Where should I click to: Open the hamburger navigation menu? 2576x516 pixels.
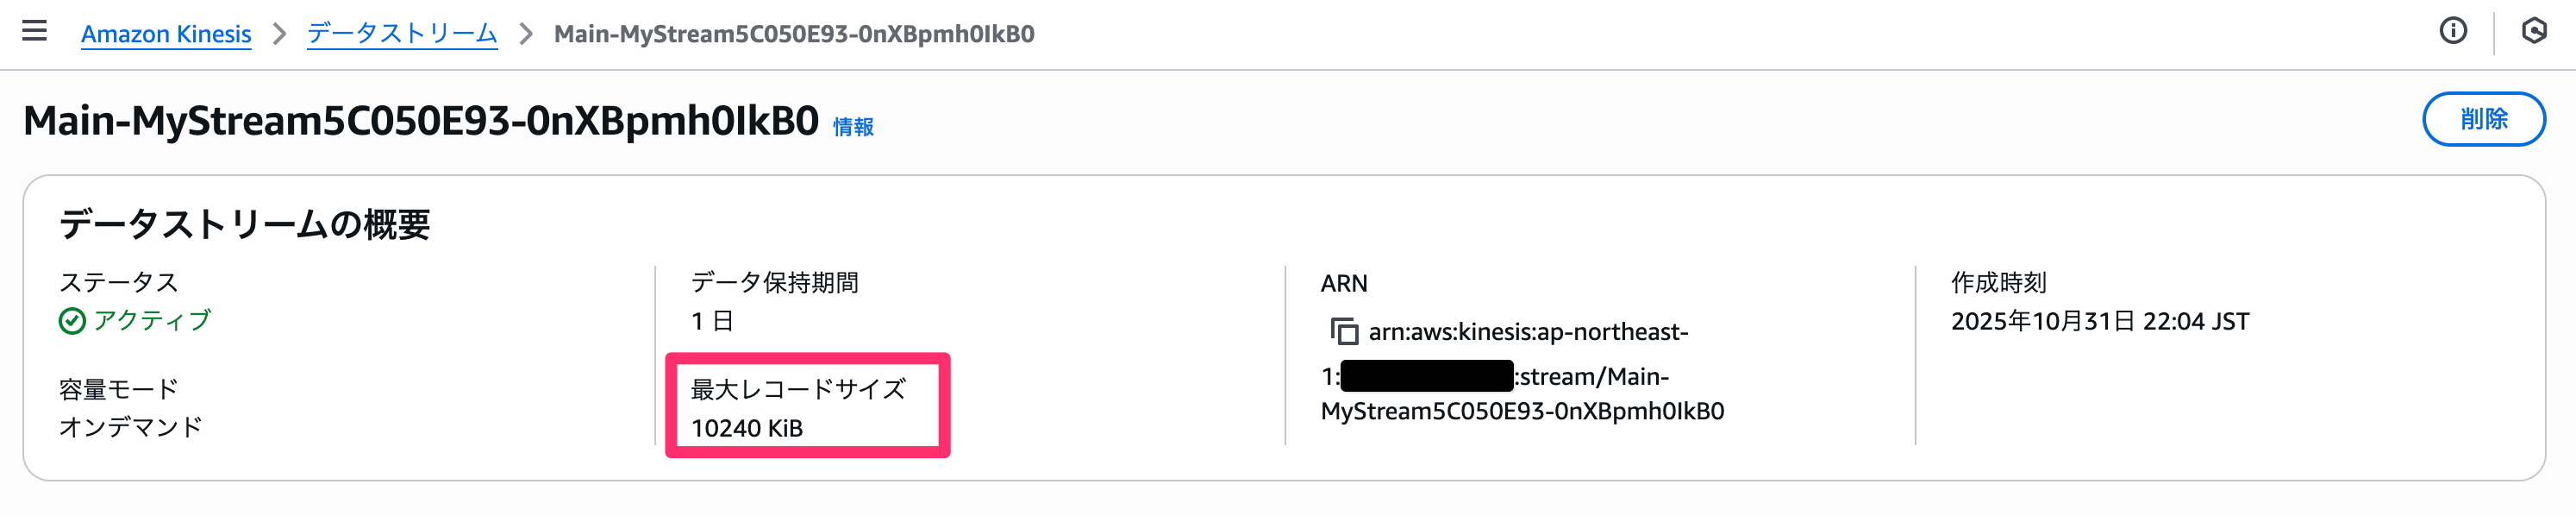(x=35, y=31)
